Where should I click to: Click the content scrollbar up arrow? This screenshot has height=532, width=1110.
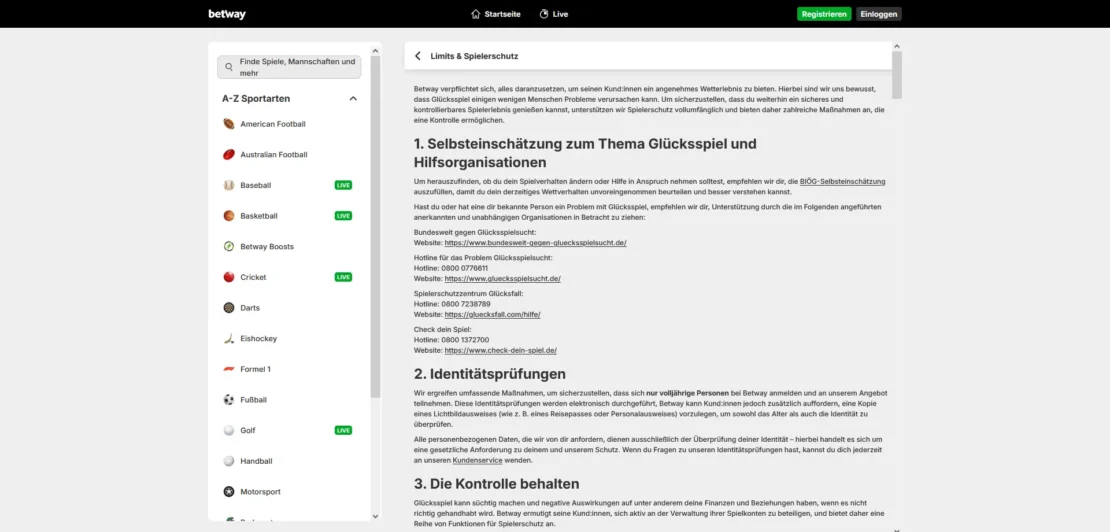(x=897, y=47)
